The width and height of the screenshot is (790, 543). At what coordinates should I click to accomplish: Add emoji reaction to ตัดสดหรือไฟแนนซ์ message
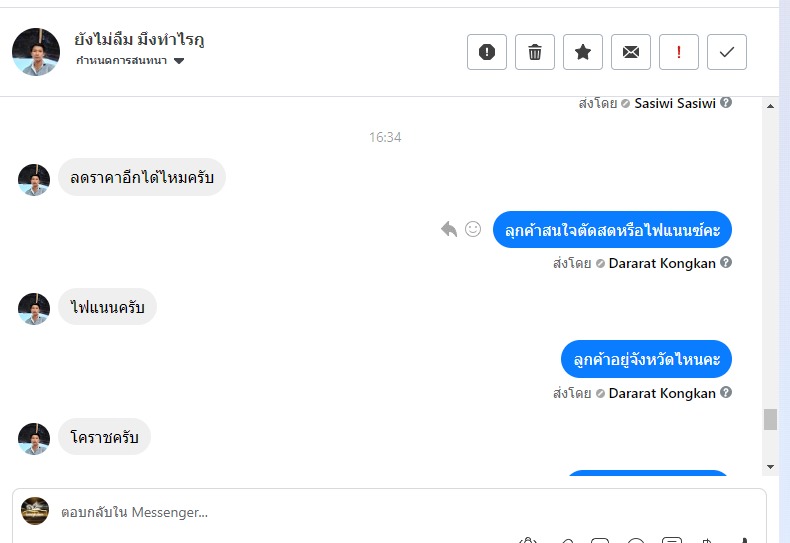(x=473, y=229)
